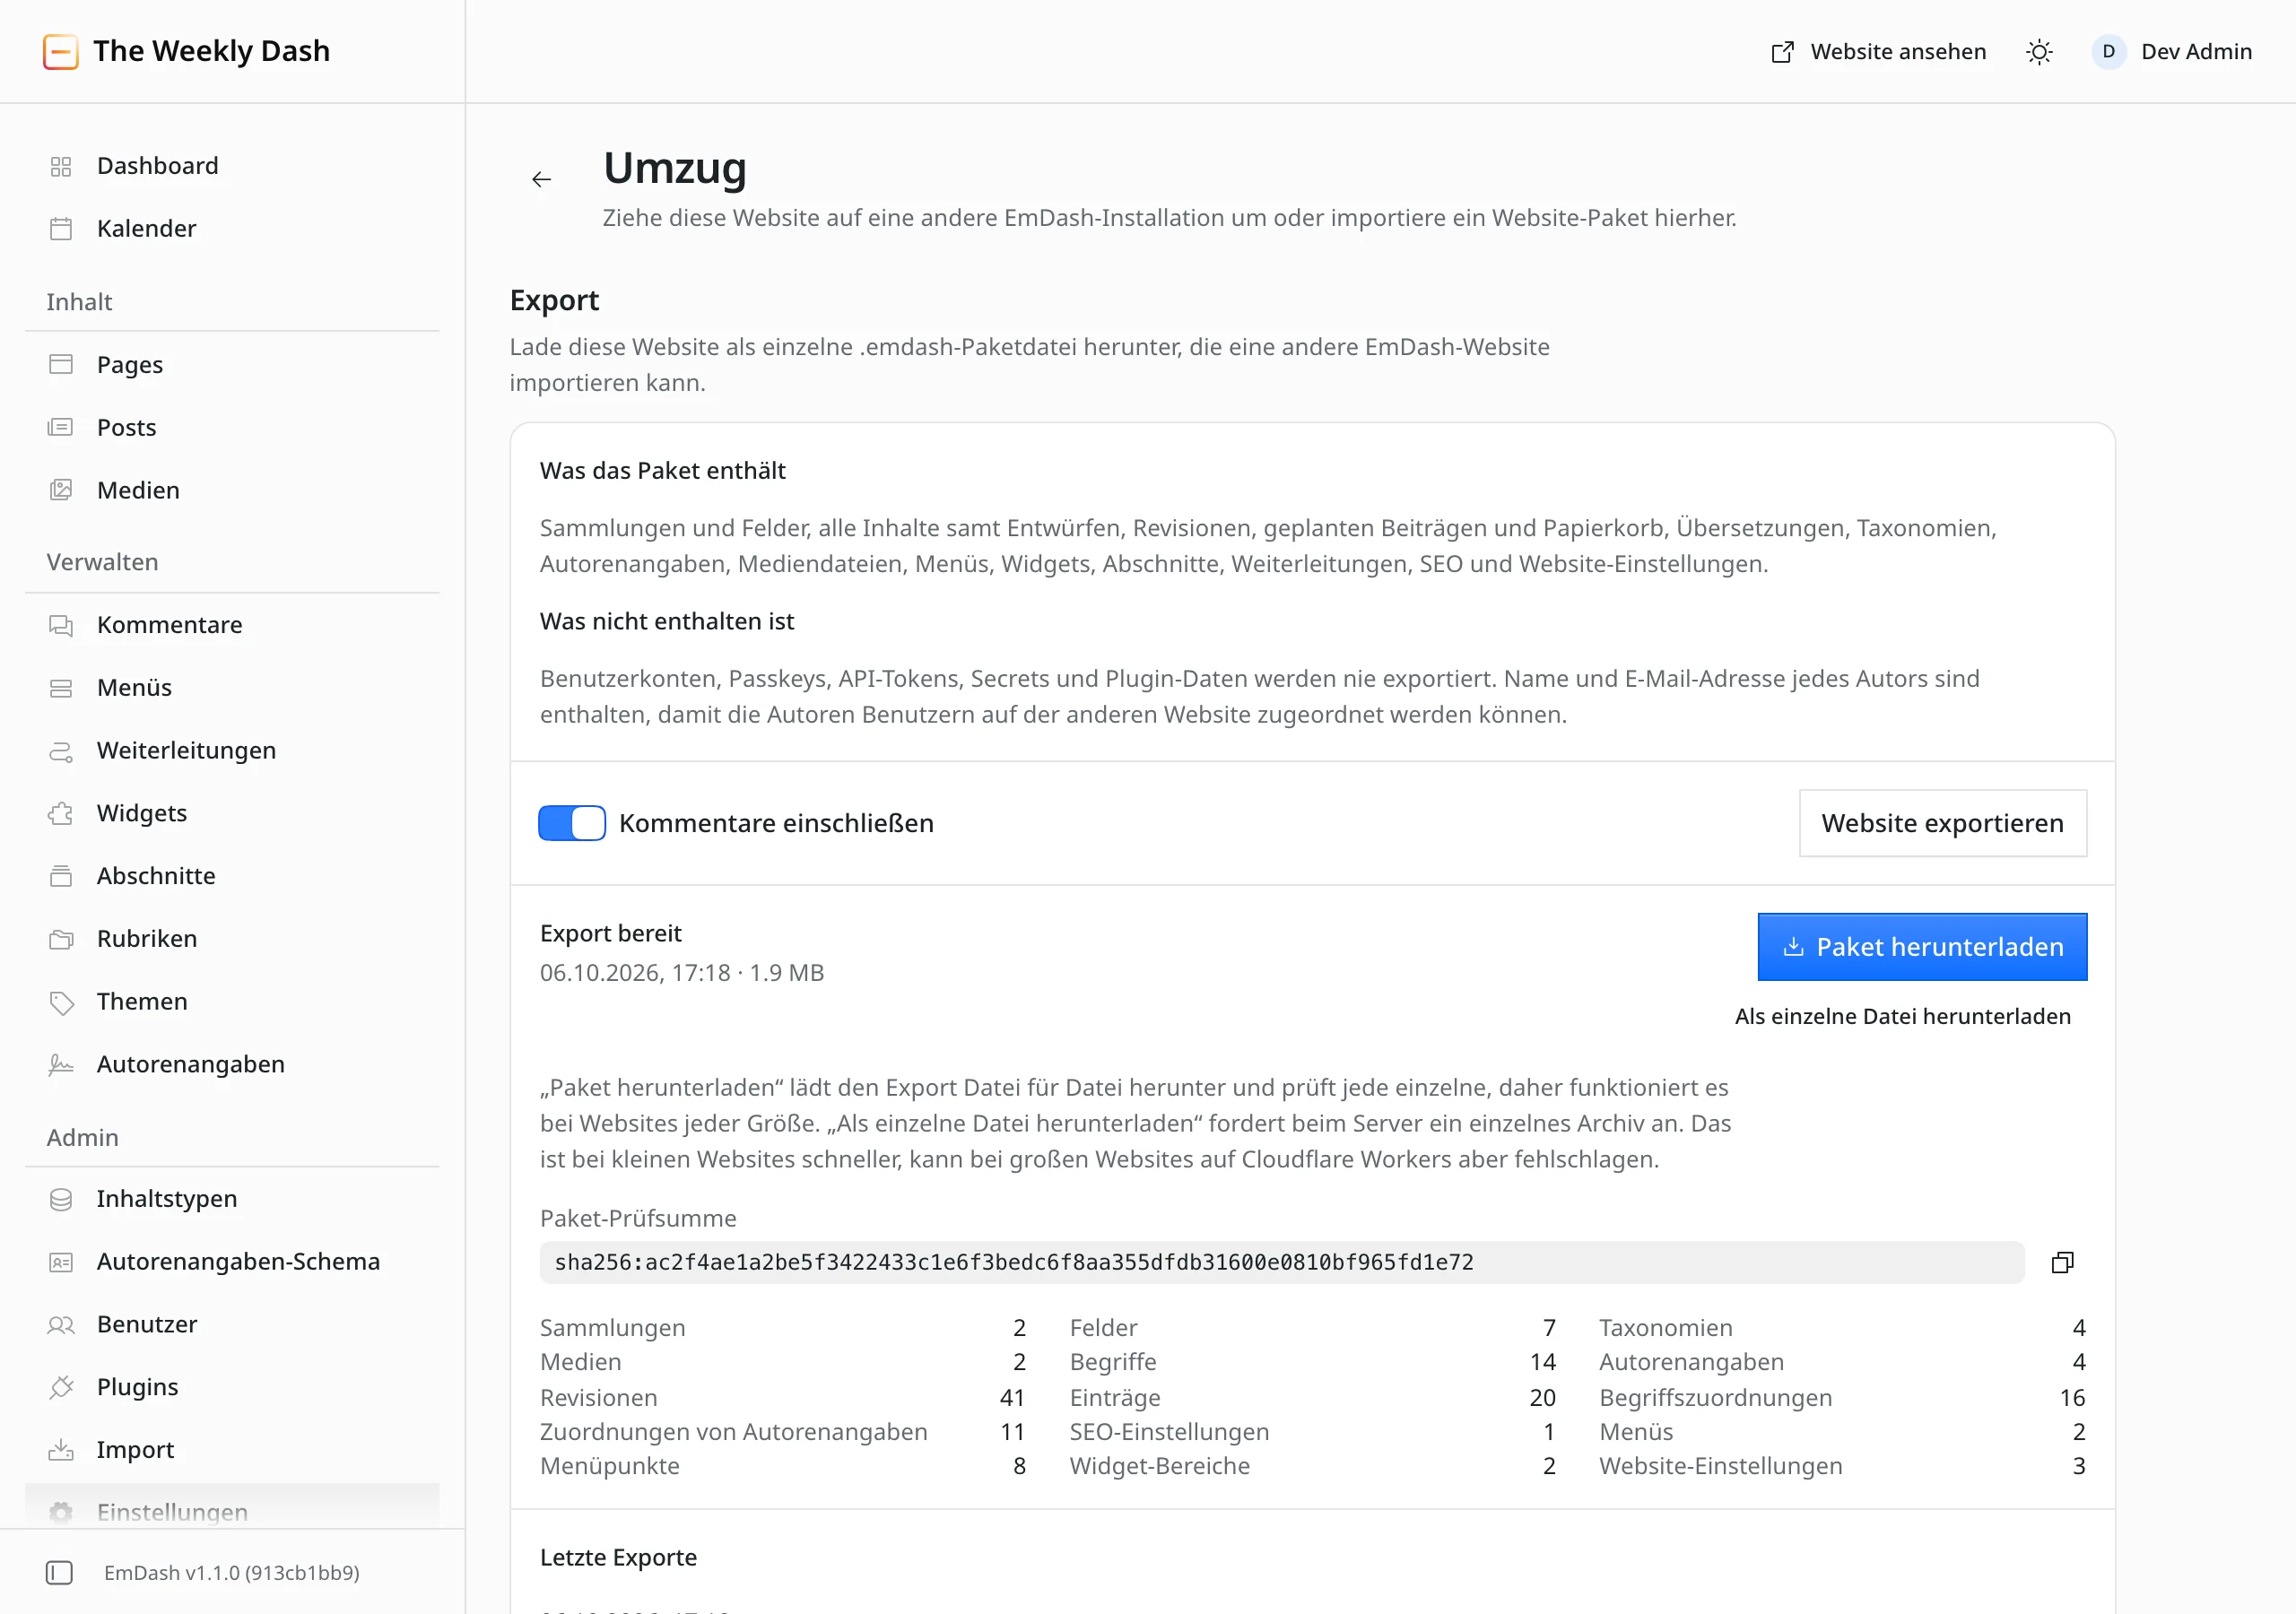Screen dimensions: 2296x1614
Task: Go to Menüs in the sidebar
Action: 232,688
